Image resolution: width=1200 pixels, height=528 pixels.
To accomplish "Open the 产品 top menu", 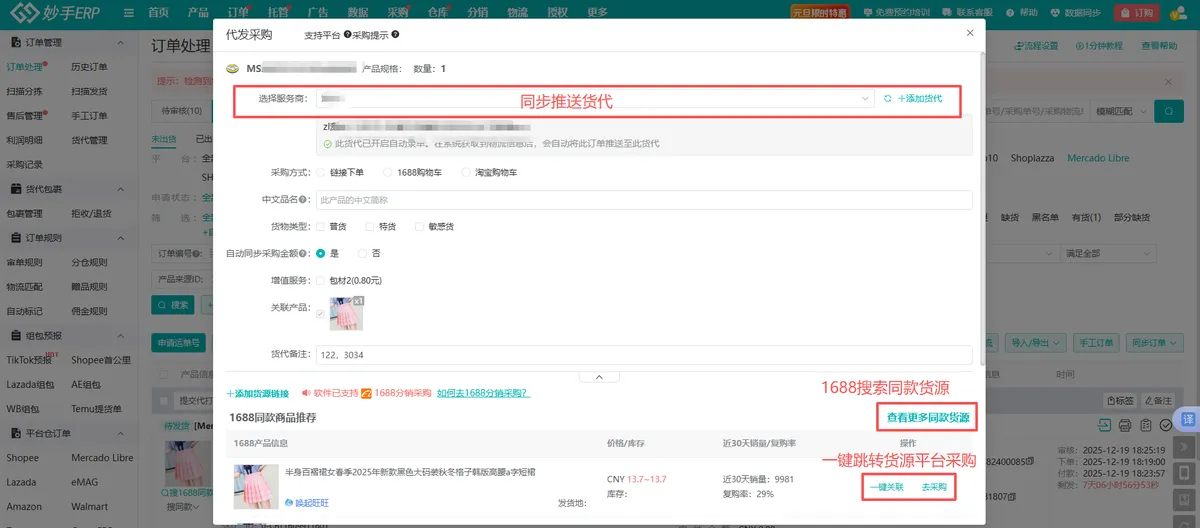I will point(198,13).
